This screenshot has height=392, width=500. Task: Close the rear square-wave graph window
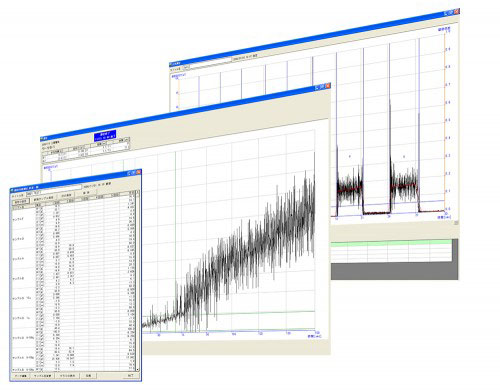(x=457, y=12)
